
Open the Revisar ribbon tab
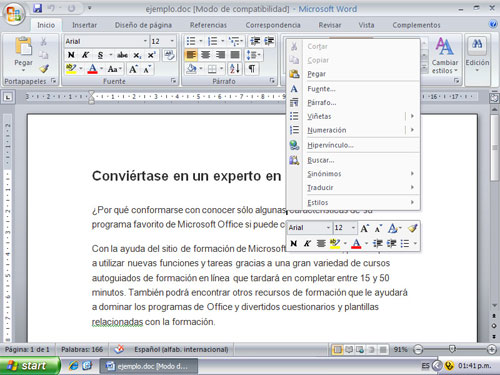pyautogui.click(x=330, y=25)
